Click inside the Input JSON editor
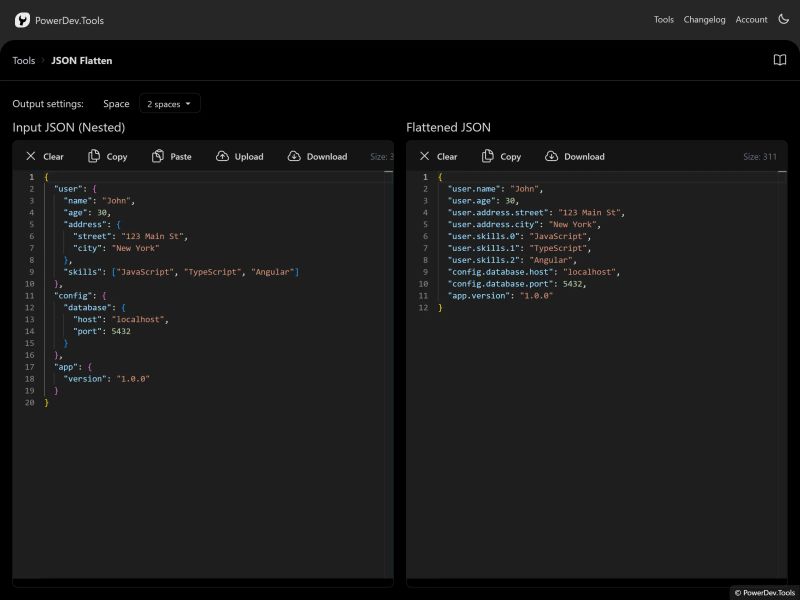Image resolution: width=800 pixels, height=600 pixels. point(200,300)
